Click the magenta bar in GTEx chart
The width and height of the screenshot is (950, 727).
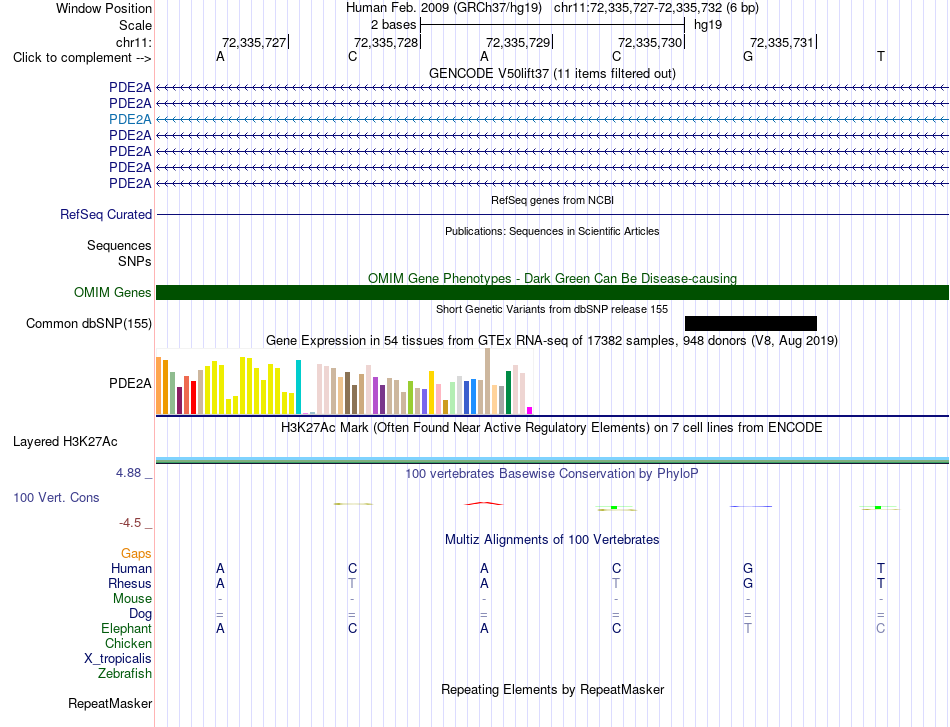pos(530,411)
